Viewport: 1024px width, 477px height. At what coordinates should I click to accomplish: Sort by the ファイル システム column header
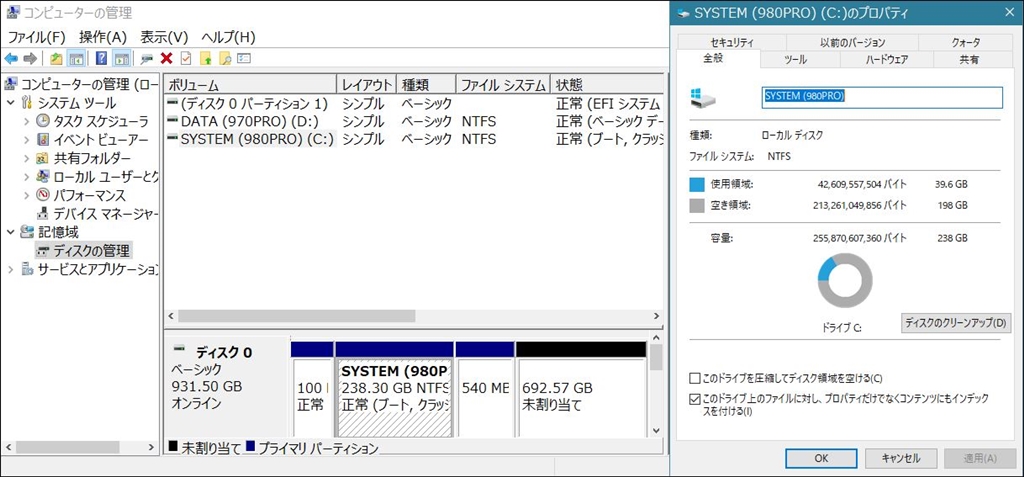click(x=502, y=85)
